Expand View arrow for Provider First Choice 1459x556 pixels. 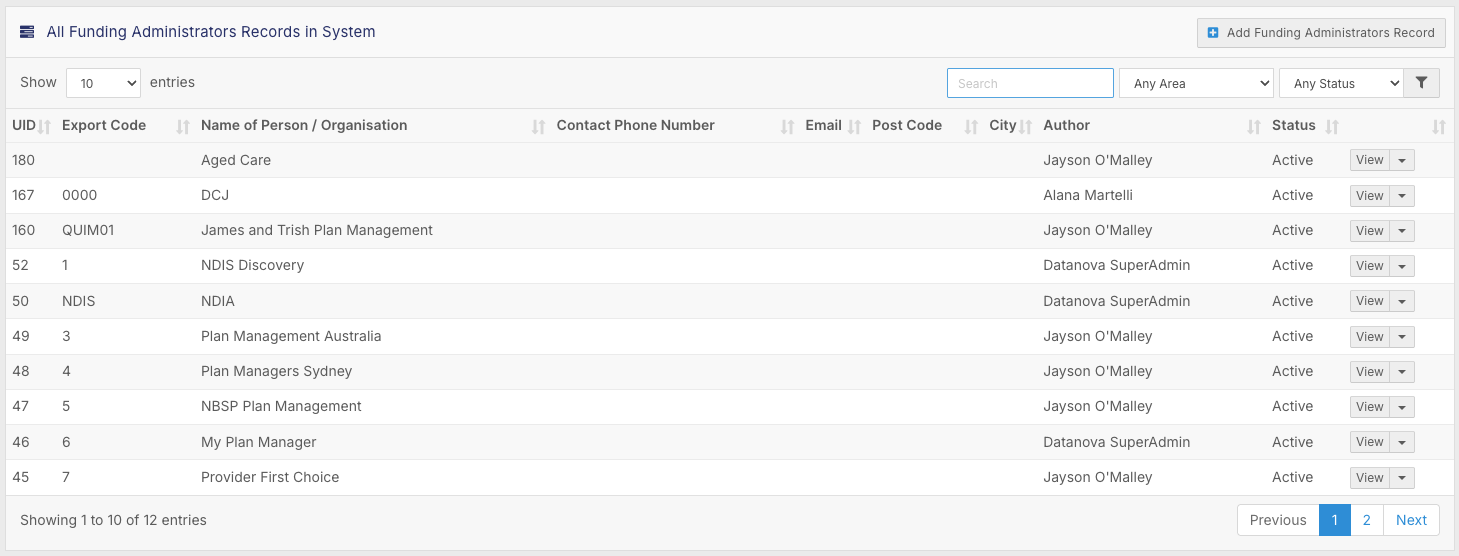1402,478
